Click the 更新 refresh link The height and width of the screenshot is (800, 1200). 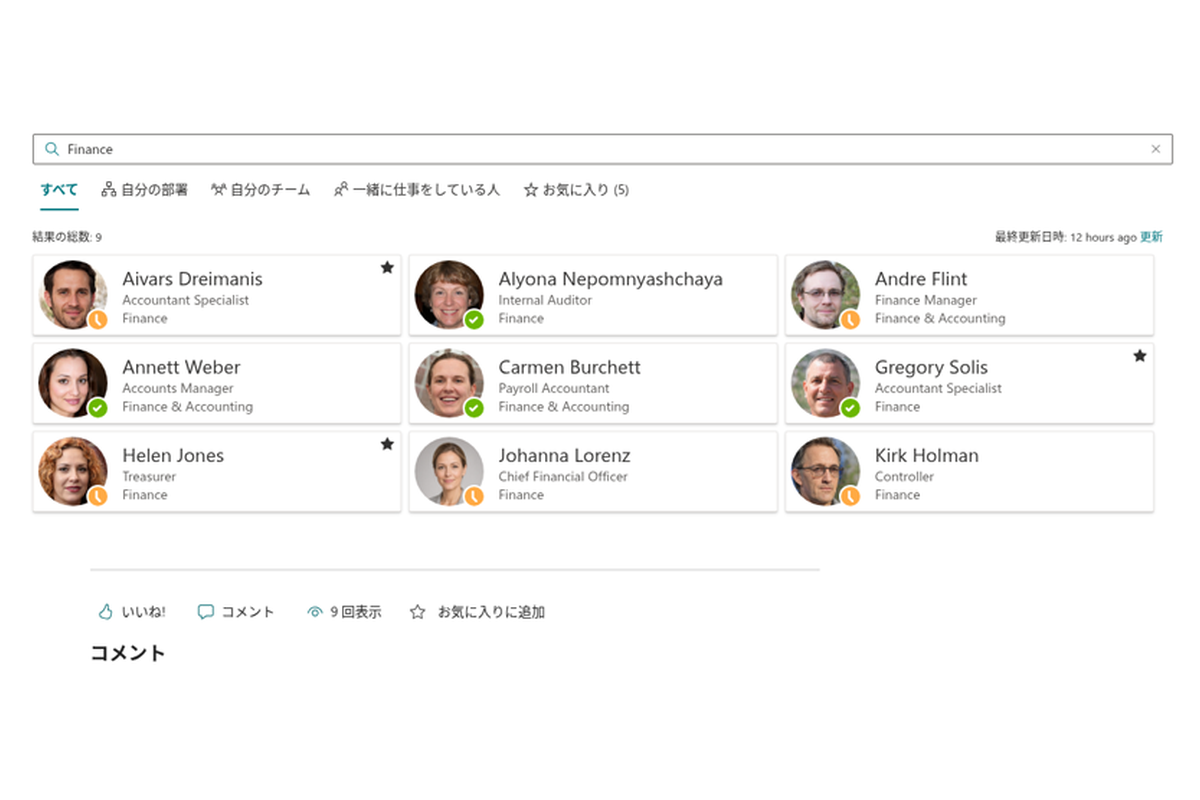(x=1151, y=237)
